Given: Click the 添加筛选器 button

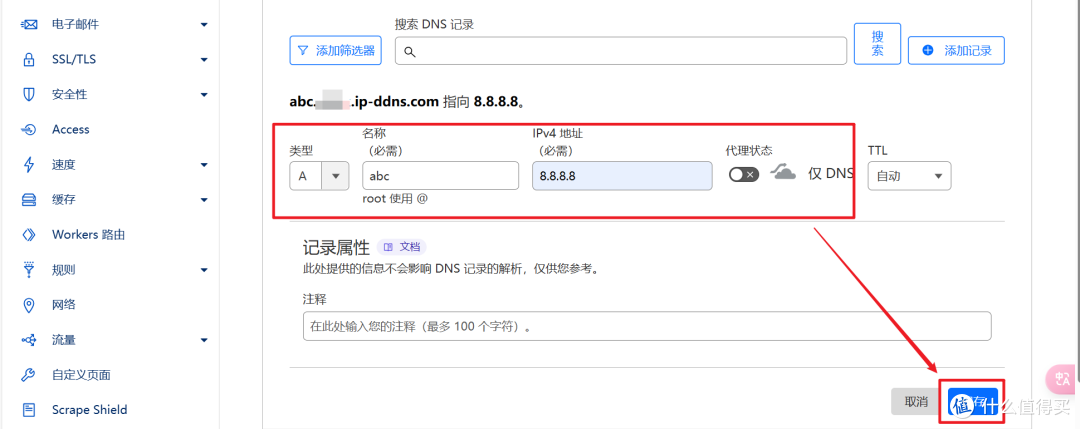Looking at the screenshot, I should click(x=335, y=50).
